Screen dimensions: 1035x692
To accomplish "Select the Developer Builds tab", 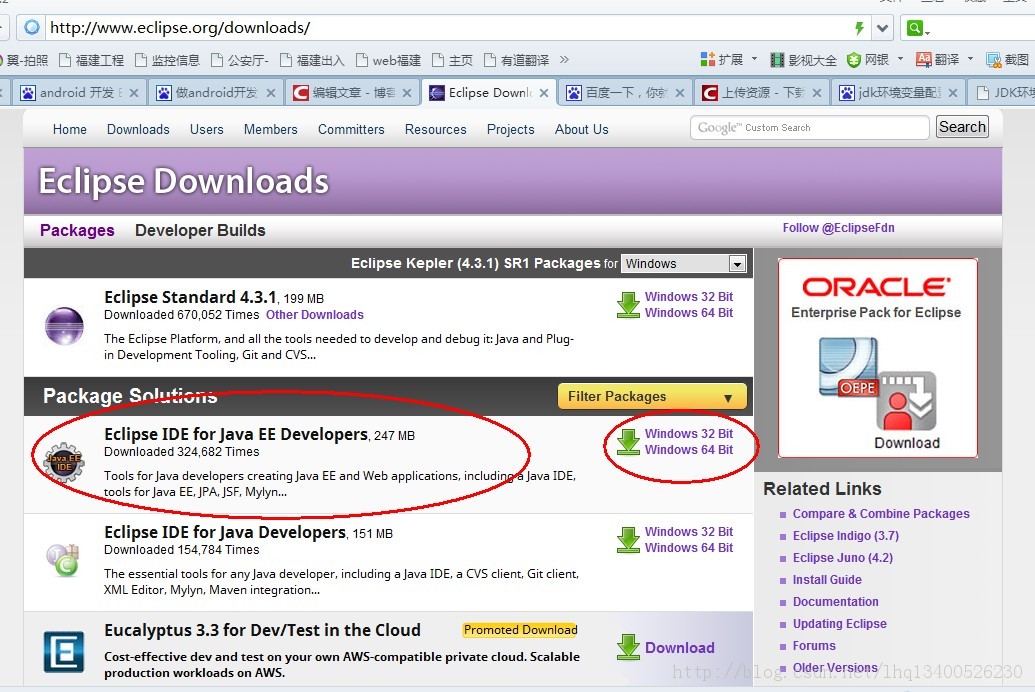I will pyautogui.click(x=199, y=230).
